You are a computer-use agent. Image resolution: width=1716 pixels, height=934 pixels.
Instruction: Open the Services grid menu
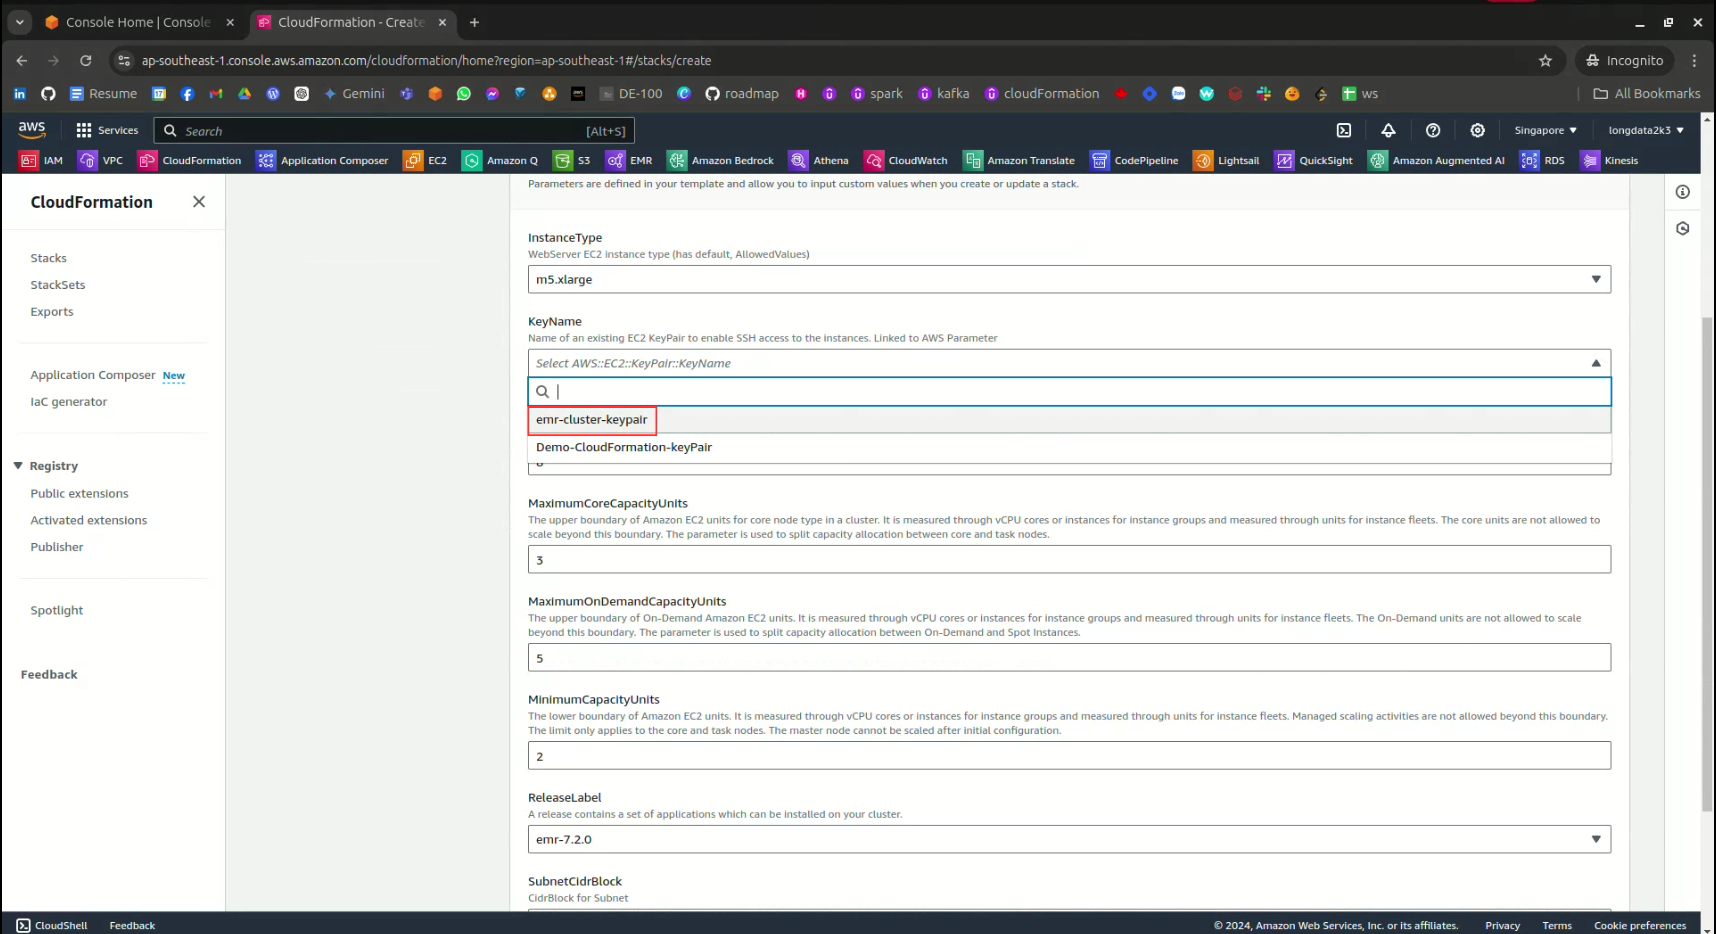(107, 130)
